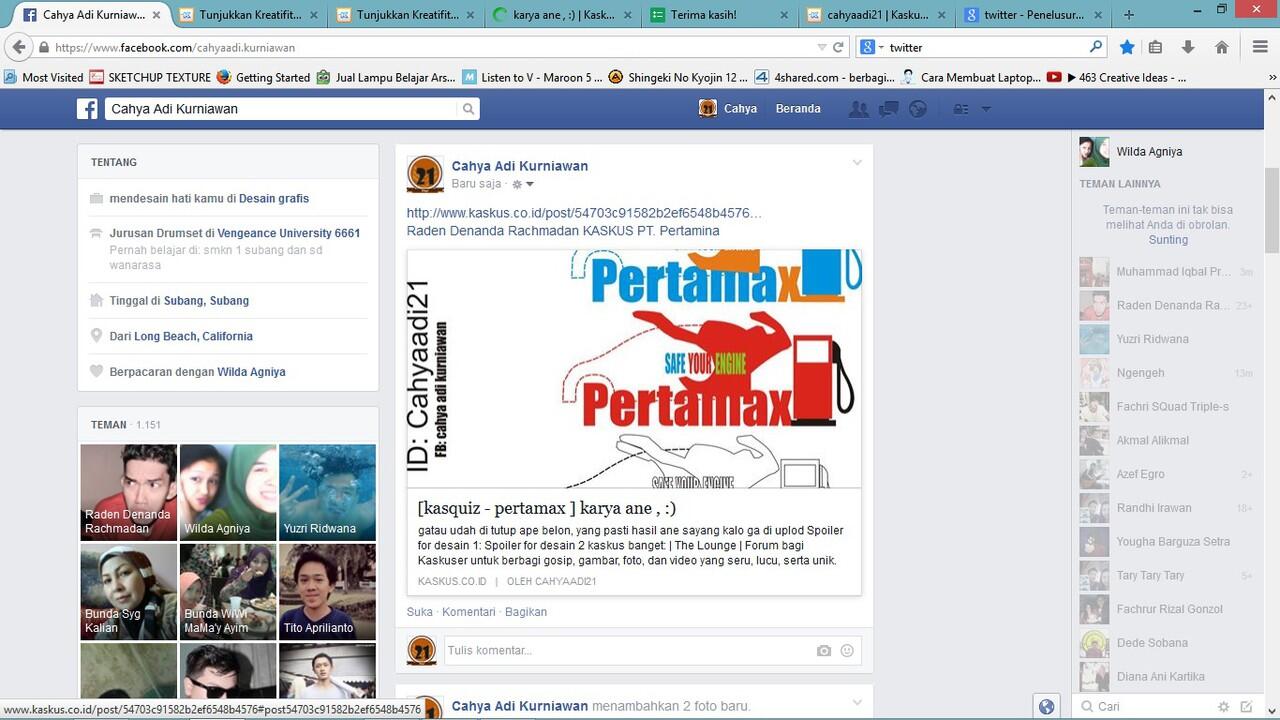Viewport: 1280px width, 720px height.
Task: Open Teman friends section header
Action: pos(109,425)
